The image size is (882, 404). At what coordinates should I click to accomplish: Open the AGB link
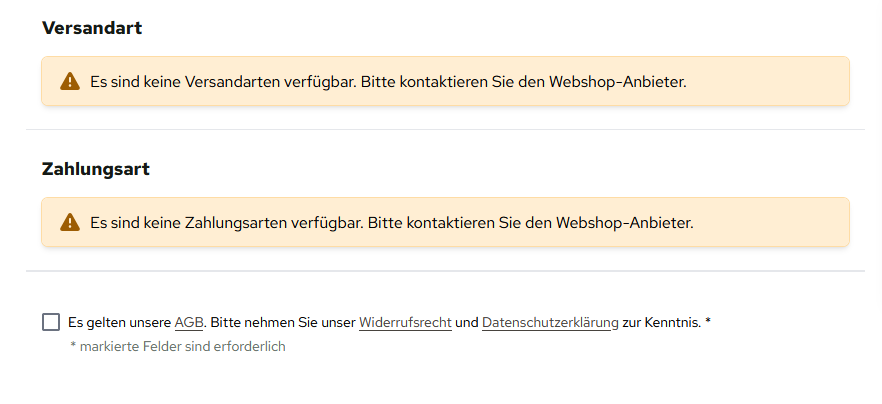189,323
